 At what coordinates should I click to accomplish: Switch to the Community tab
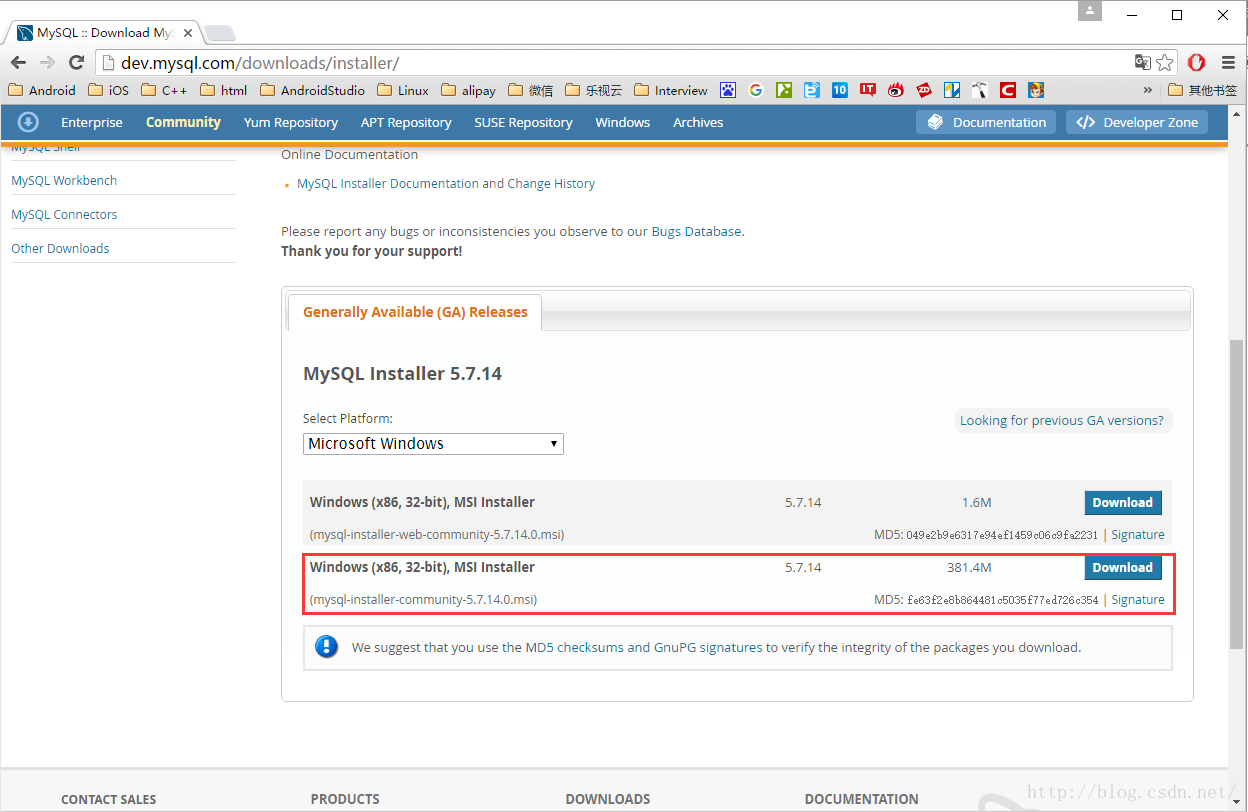pos(183,122)
